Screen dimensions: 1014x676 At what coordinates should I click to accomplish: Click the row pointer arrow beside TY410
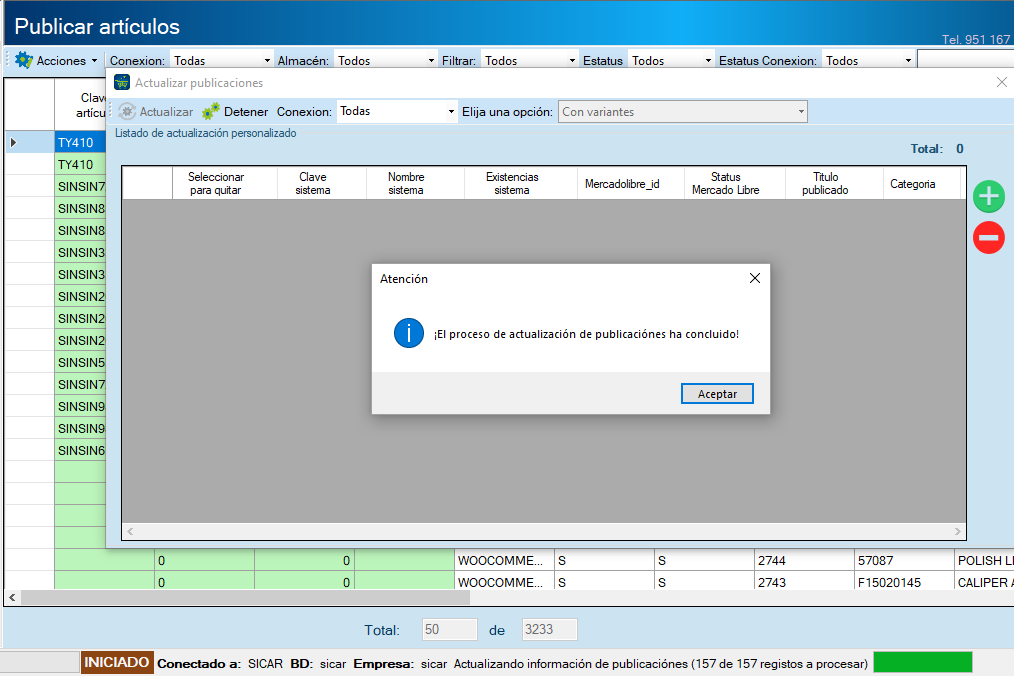coord(13,142)
